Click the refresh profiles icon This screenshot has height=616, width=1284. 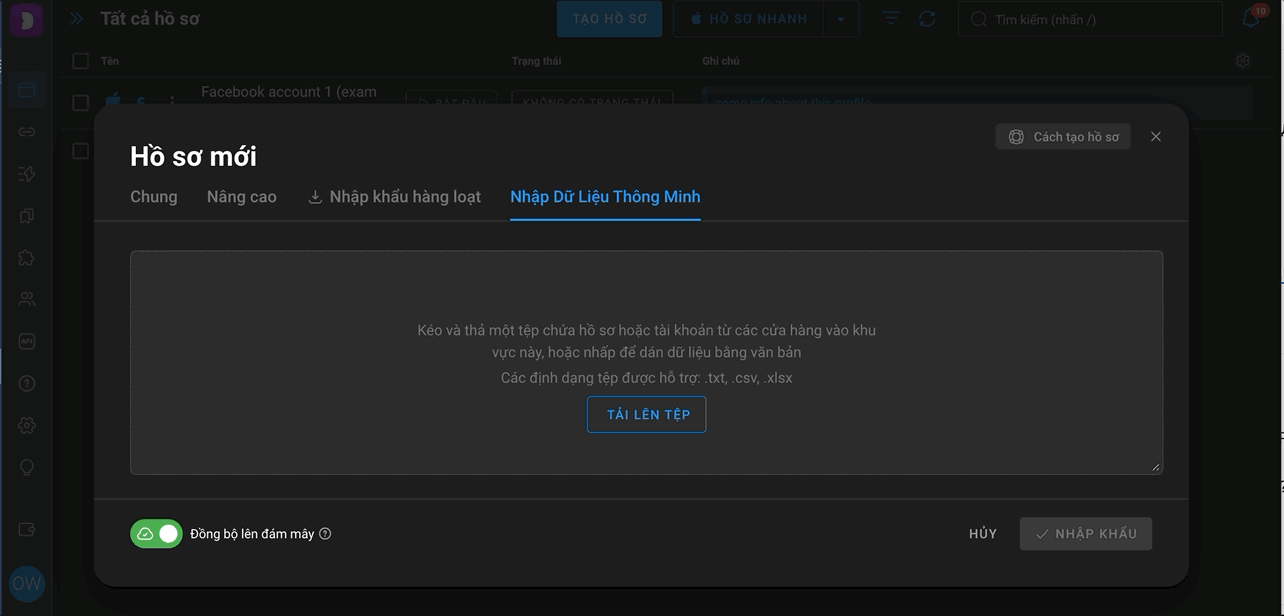point(927,19)
